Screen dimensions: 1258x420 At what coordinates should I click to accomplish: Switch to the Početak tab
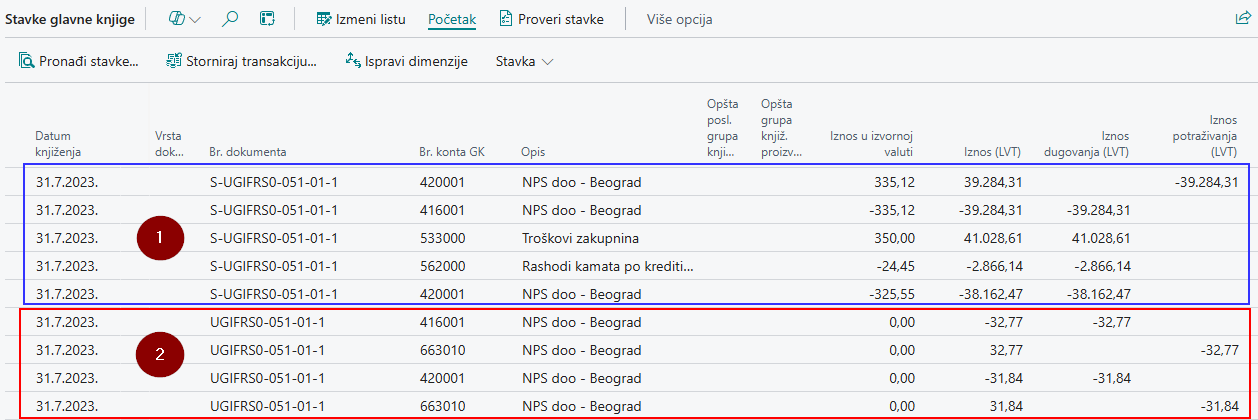(452, 19)
